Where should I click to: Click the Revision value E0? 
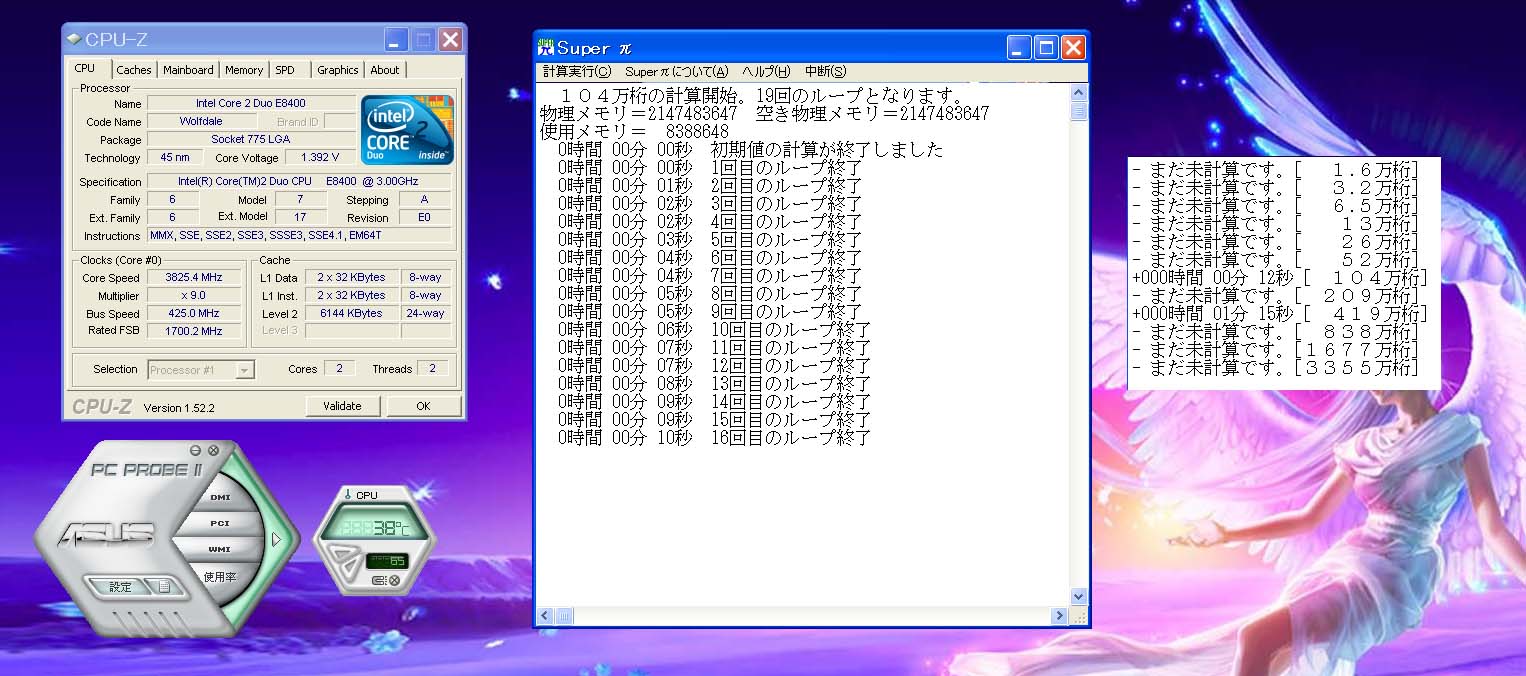(x=425, y=218)
